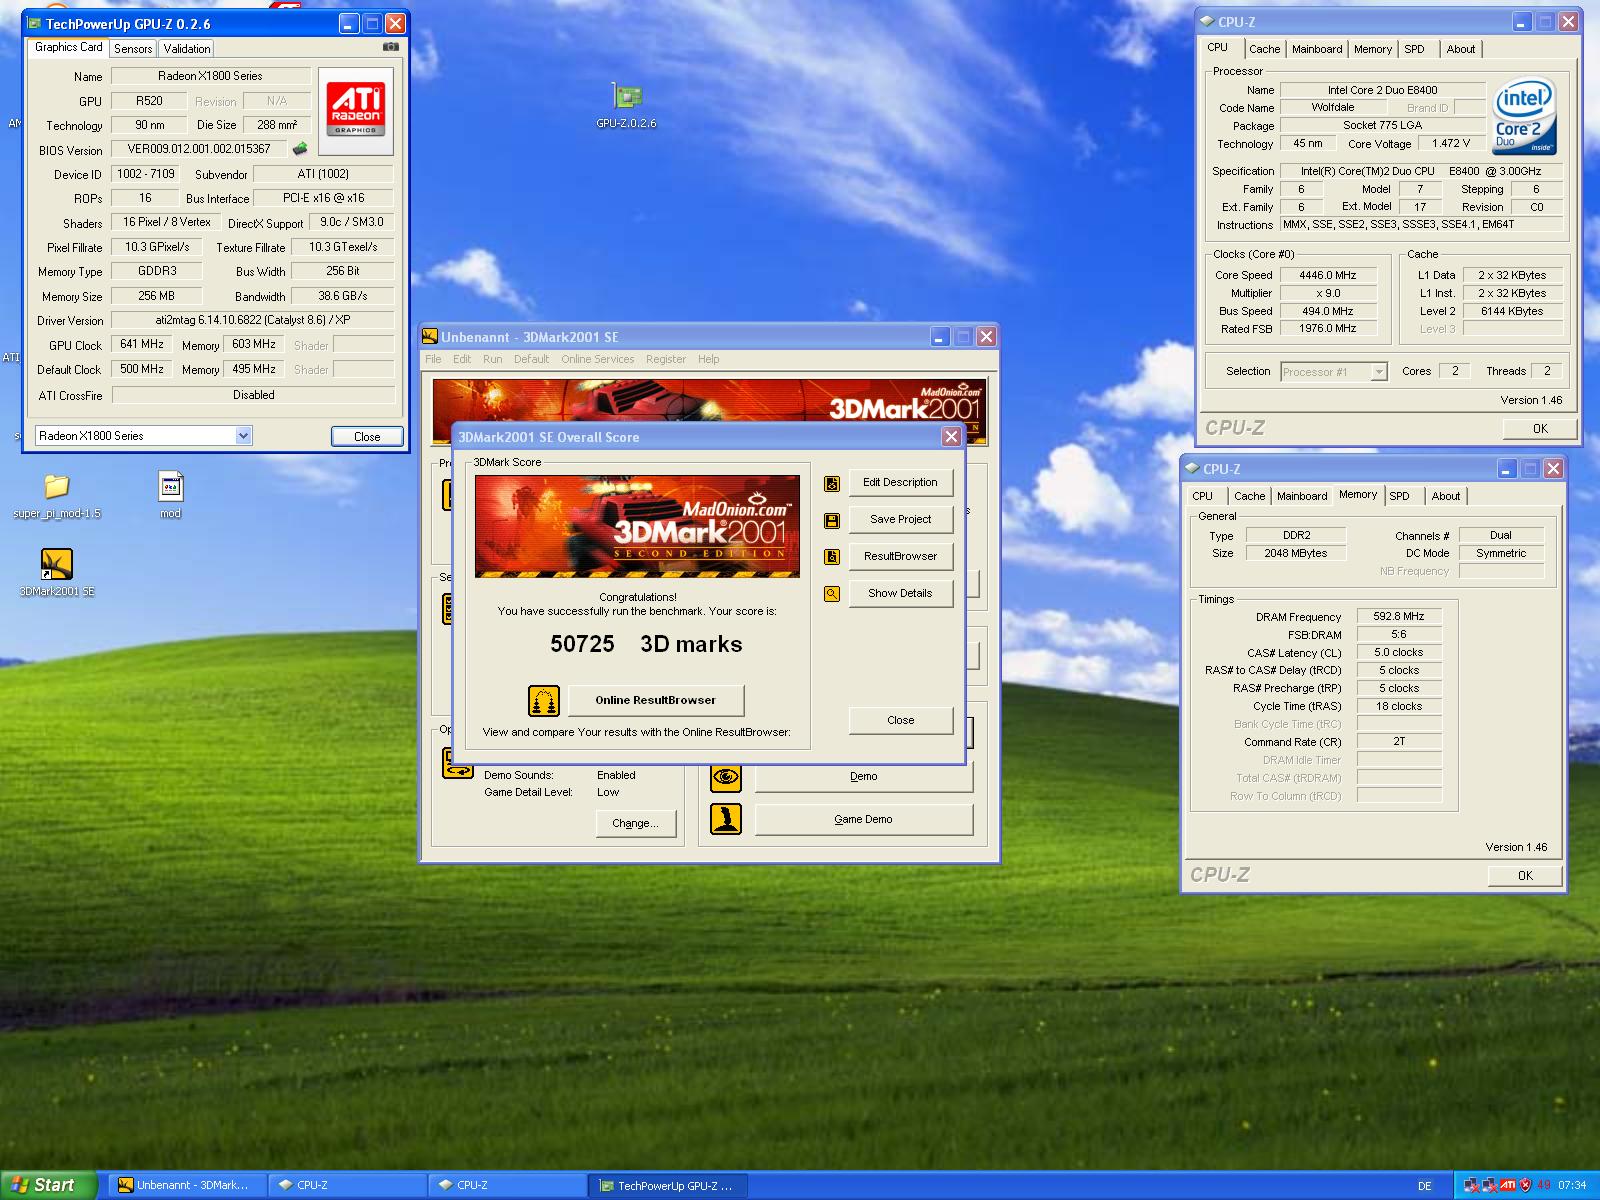Click the 50725 3D marks score text

pos(646,644)
